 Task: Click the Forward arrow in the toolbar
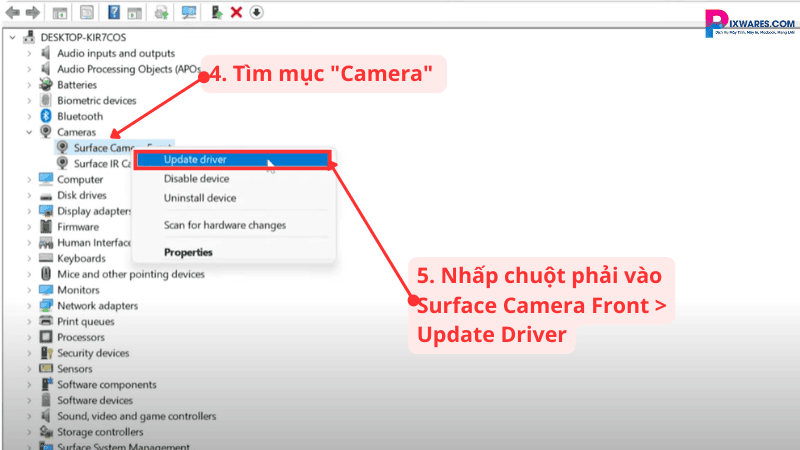point(31,12)
